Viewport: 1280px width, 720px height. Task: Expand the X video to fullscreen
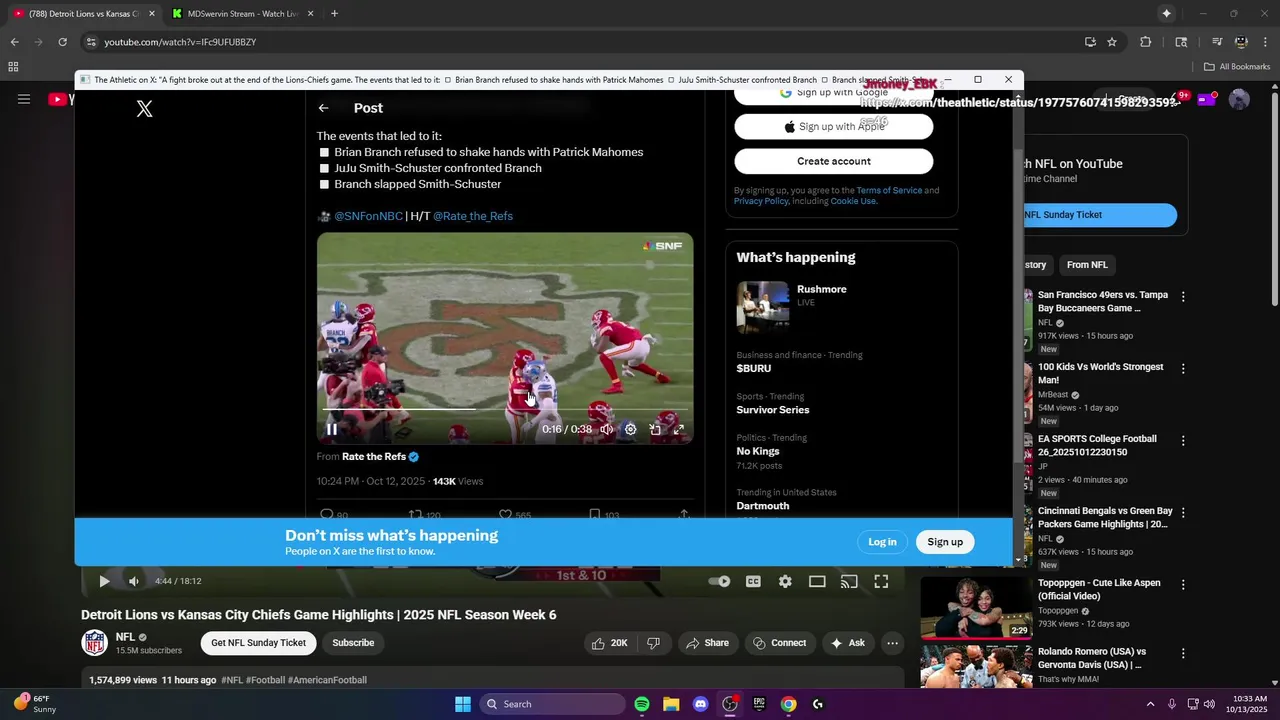pos(679,429)
